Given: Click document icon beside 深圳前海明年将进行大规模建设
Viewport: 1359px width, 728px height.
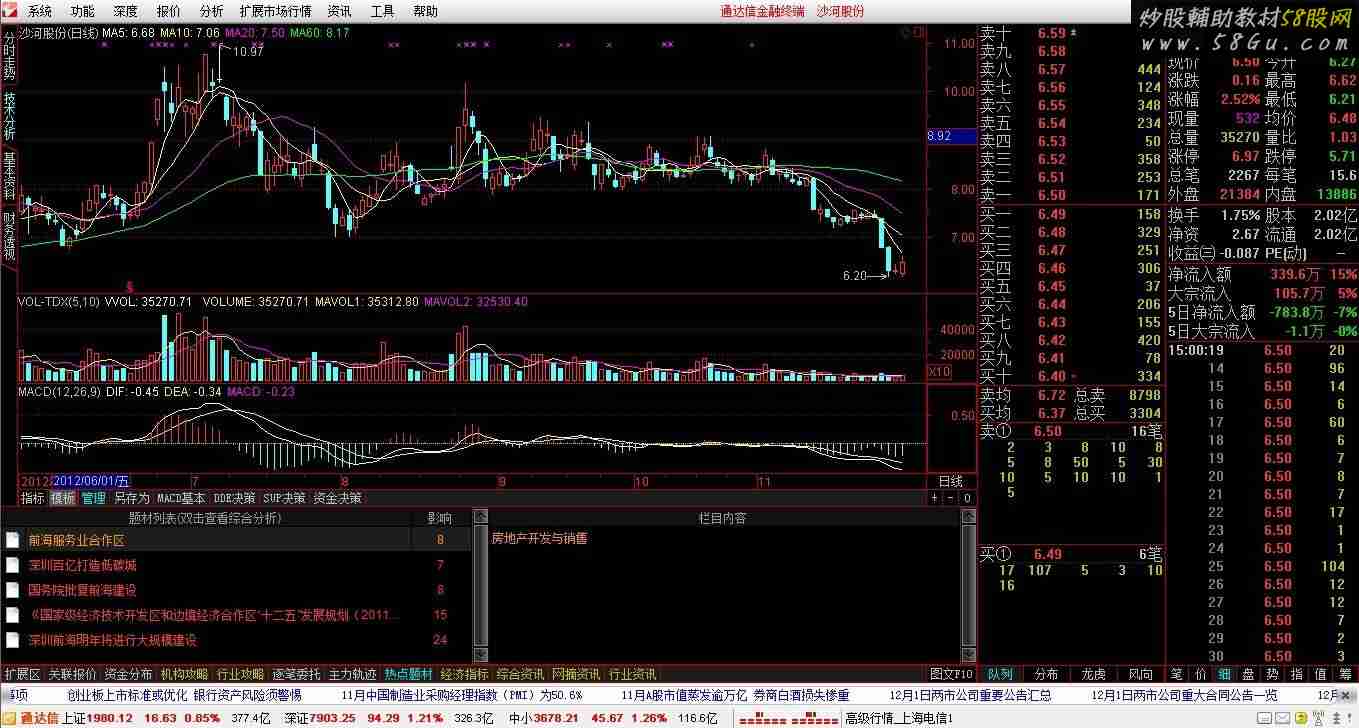Looking at the screenshot, I should 13,640.
